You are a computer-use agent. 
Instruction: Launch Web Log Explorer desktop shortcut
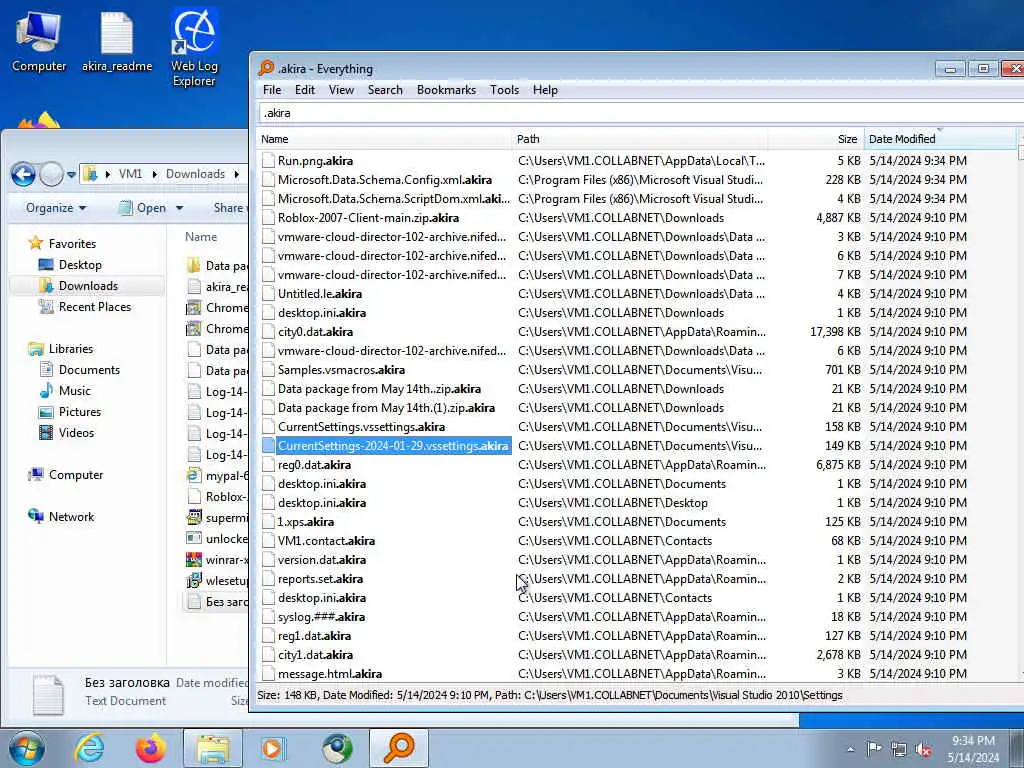194,48
